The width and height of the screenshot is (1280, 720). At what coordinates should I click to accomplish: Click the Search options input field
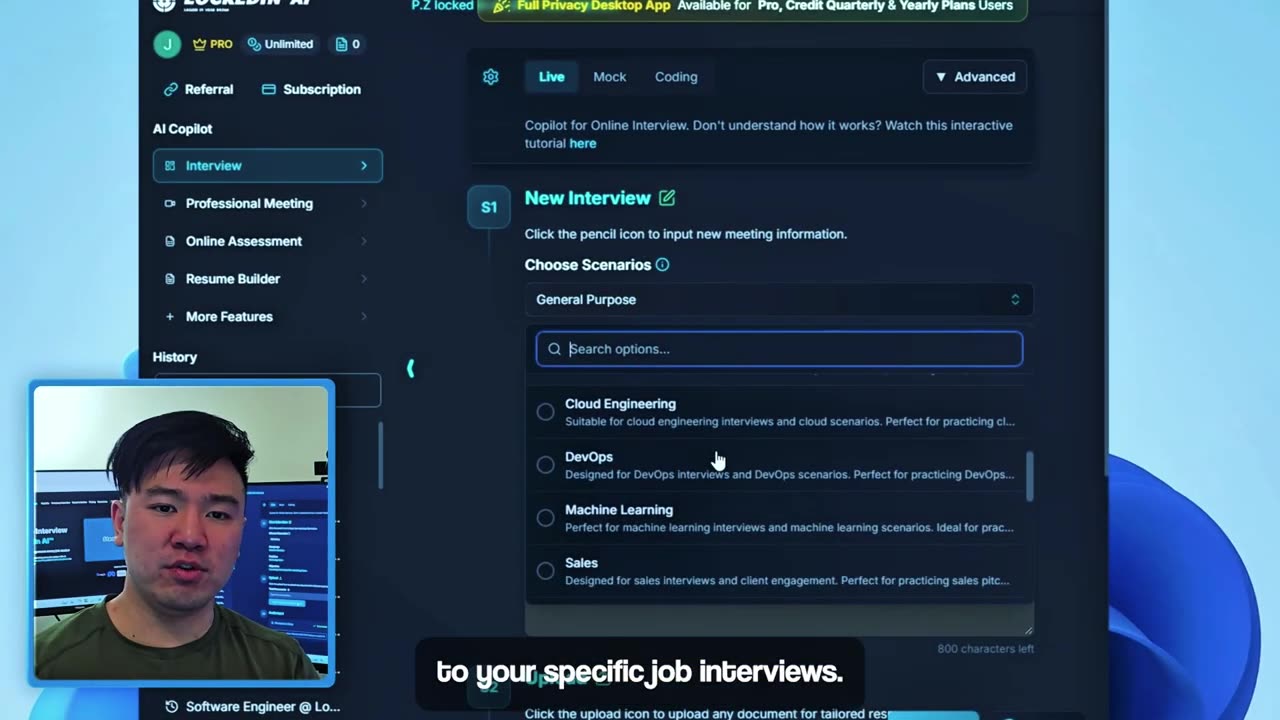click(779, 349)
